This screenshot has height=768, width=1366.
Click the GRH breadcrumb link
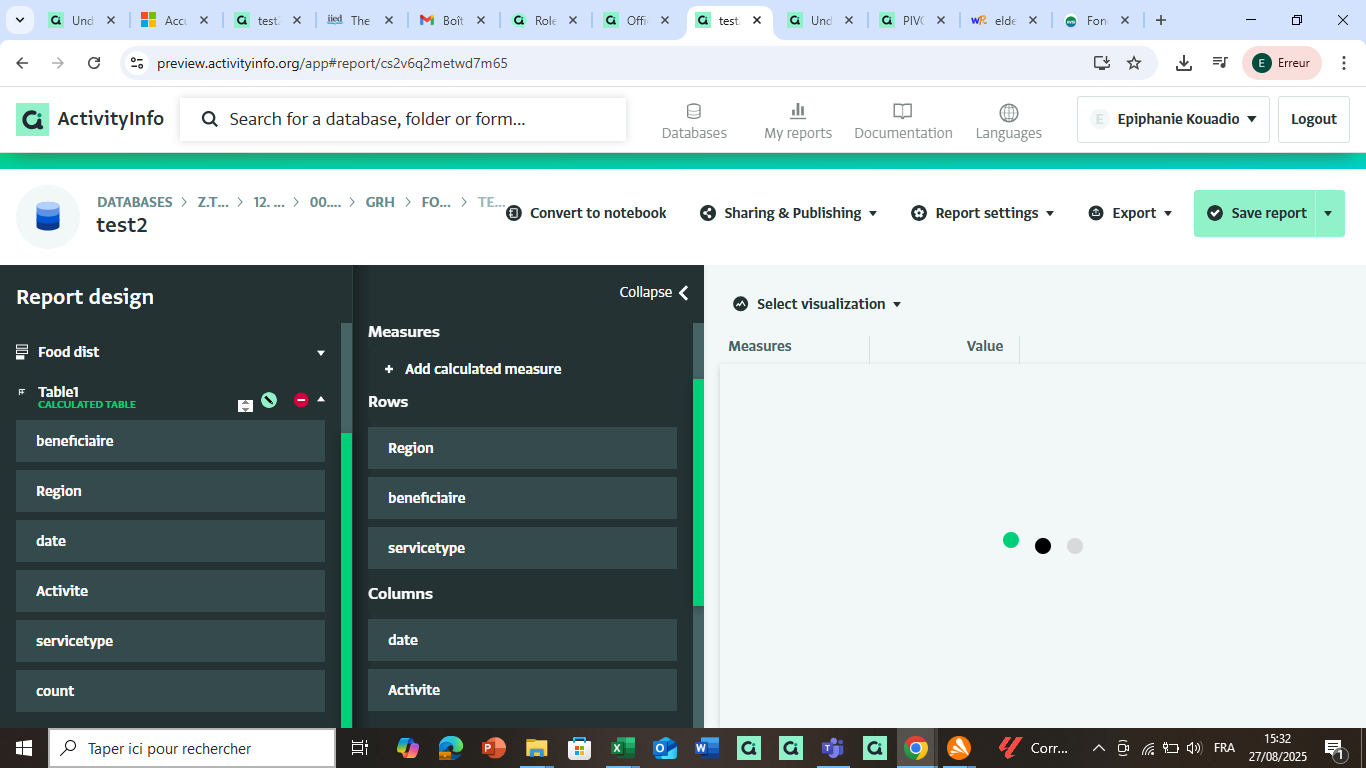tap(380, 202)
